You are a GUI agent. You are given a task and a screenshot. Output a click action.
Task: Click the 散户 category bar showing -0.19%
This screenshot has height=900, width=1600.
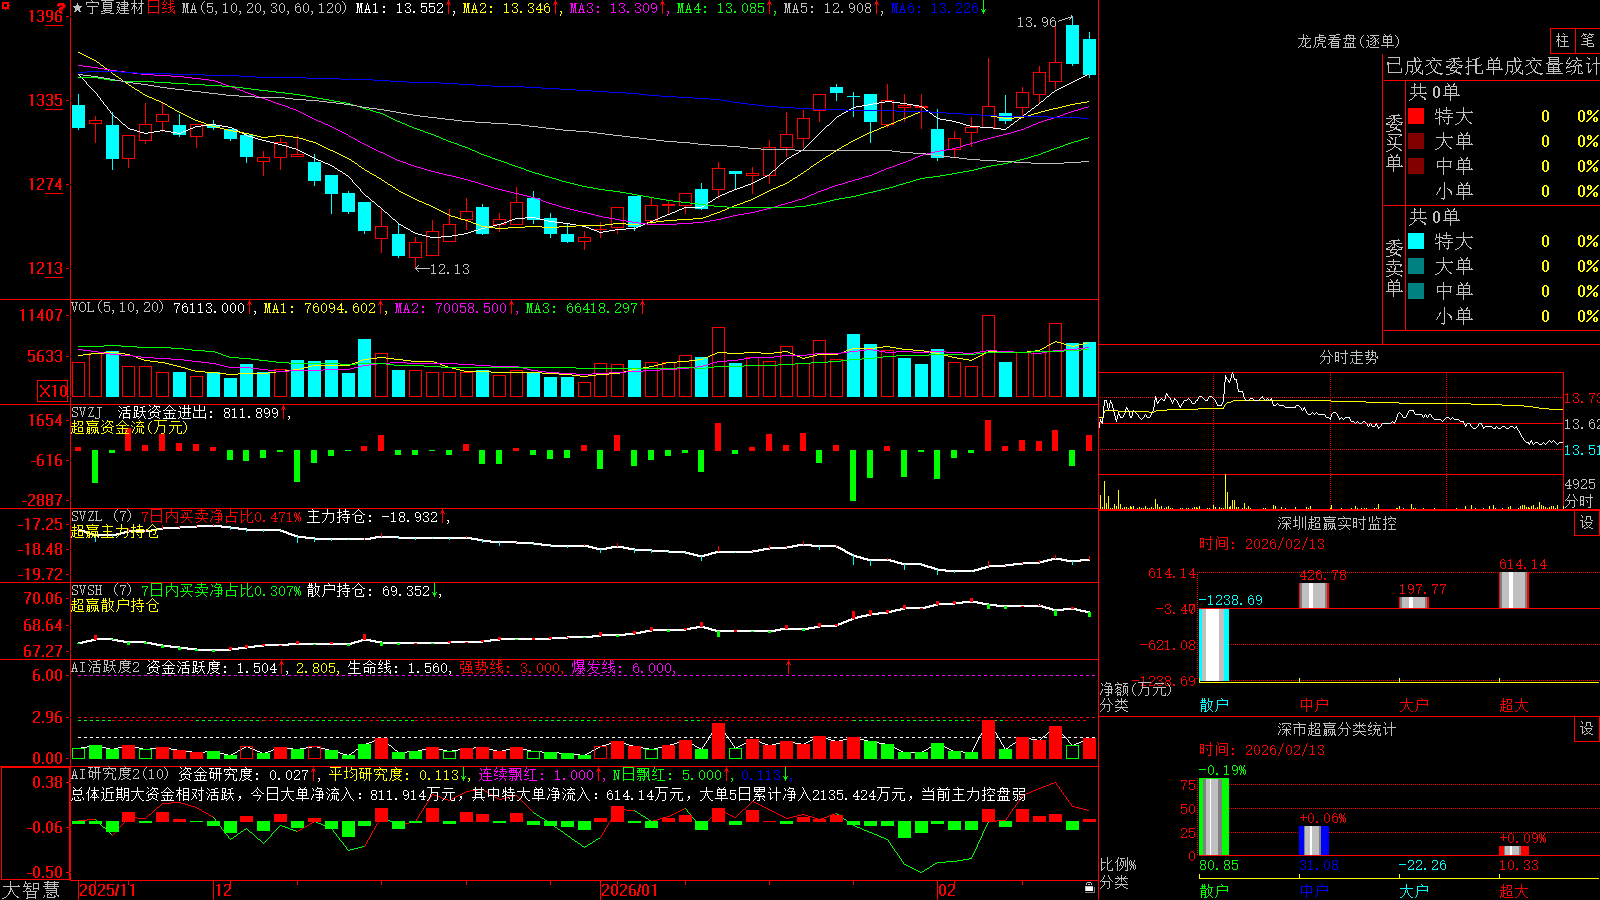[x=1214, y=817]
